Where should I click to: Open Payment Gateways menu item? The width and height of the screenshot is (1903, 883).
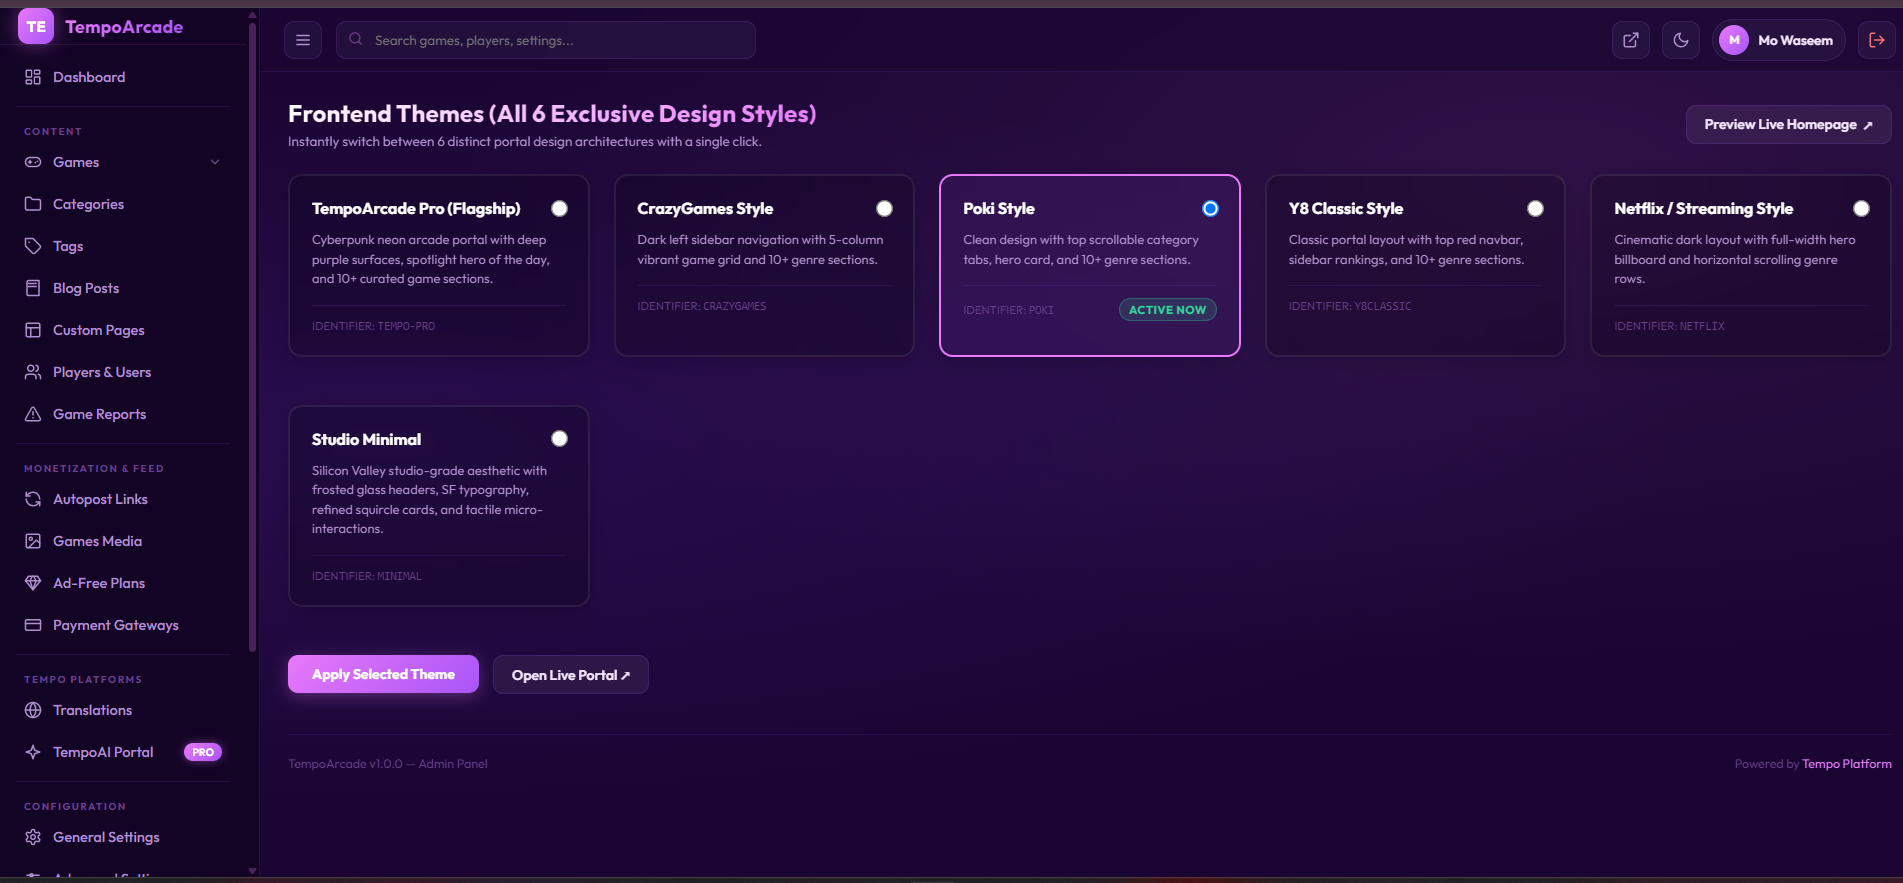click(124, 625)
